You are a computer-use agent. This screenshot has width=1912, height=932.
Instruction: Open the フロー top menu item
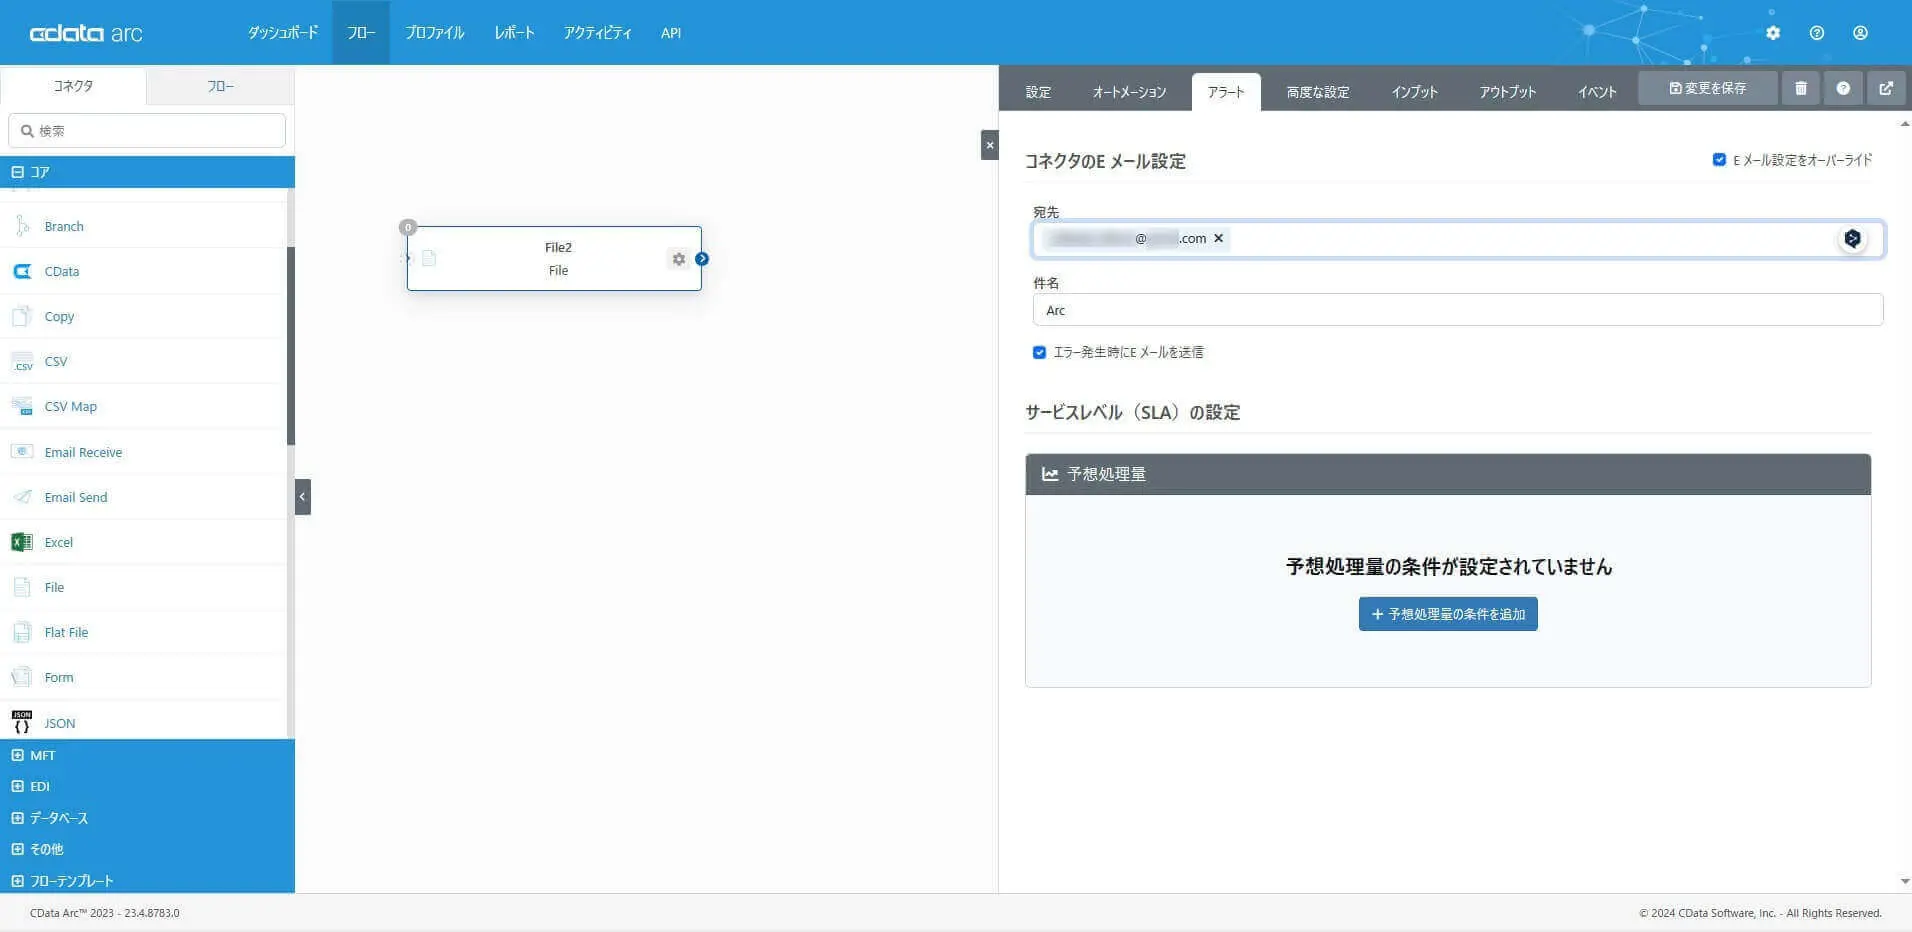point(361,33)
